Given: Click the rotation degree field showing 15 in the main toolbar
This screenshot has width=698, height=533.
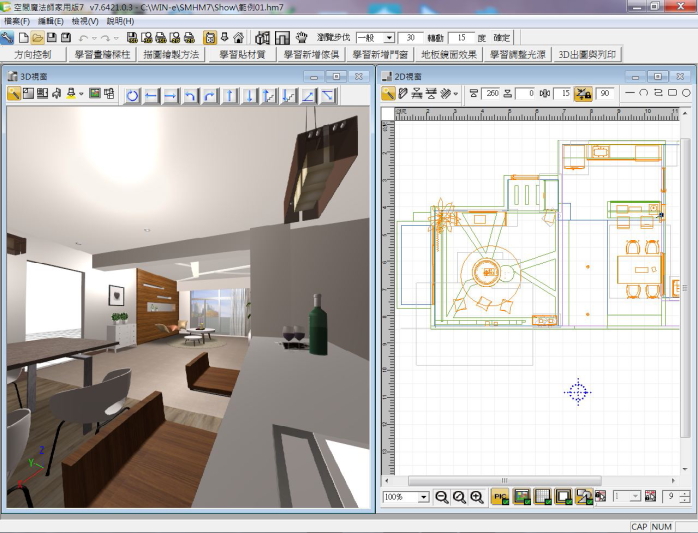Looking at the screenshot, I should [x=462, y=38].
